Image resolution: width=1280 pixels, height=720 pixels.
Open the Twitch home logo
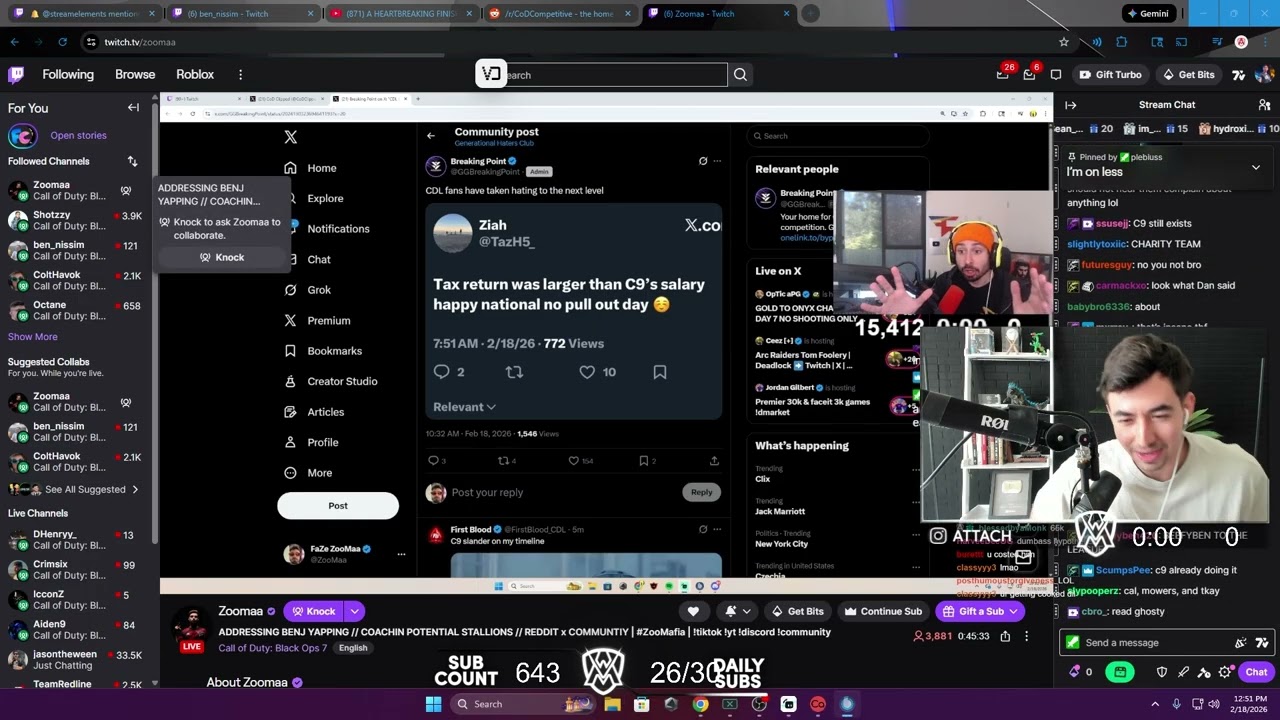point(16,74)
